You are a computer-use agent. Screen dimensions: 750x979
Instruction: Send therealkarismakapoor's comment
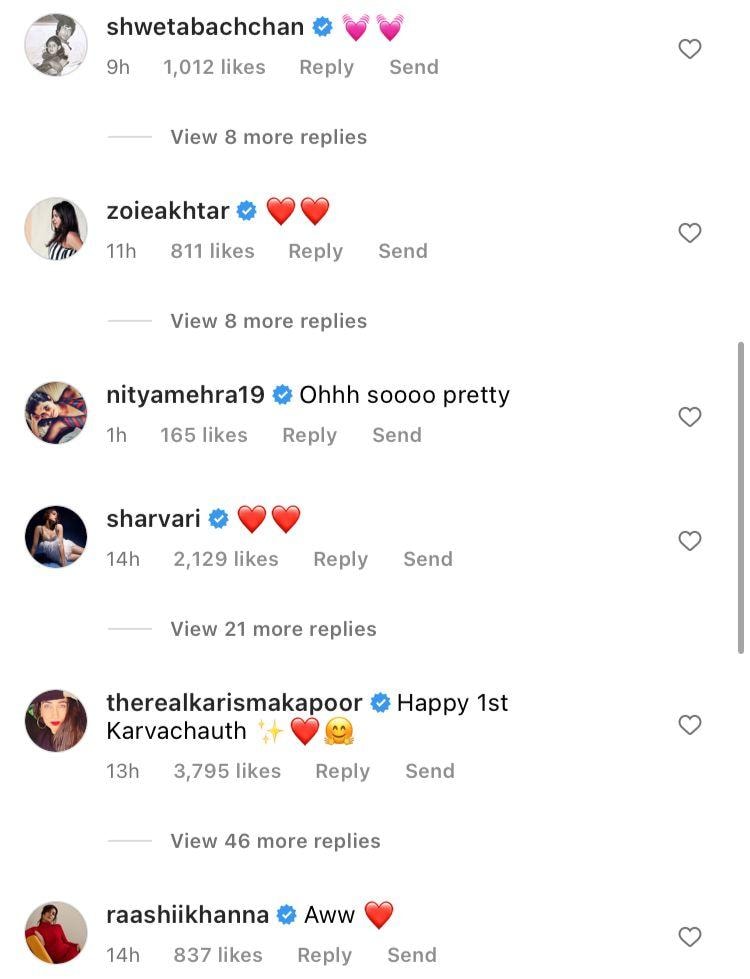click(x=430, y=771)
